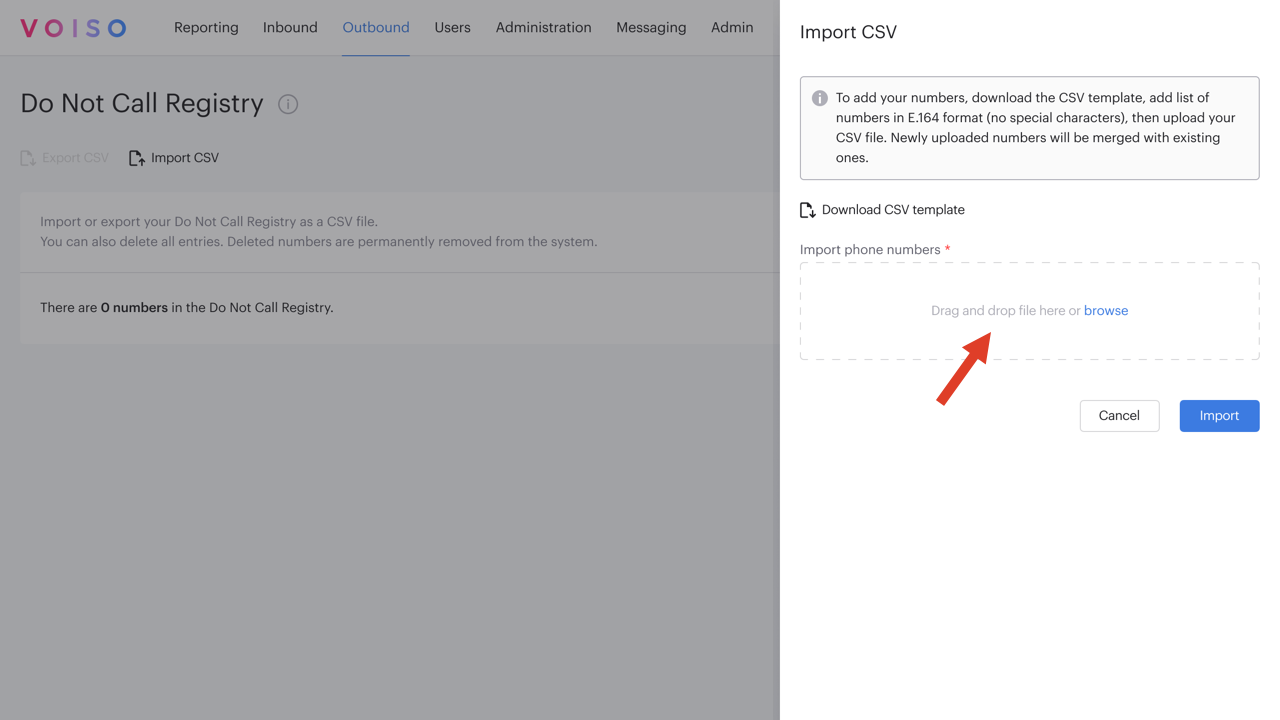
Task: Open the Administration section
Action: click(x=543, y=27)
